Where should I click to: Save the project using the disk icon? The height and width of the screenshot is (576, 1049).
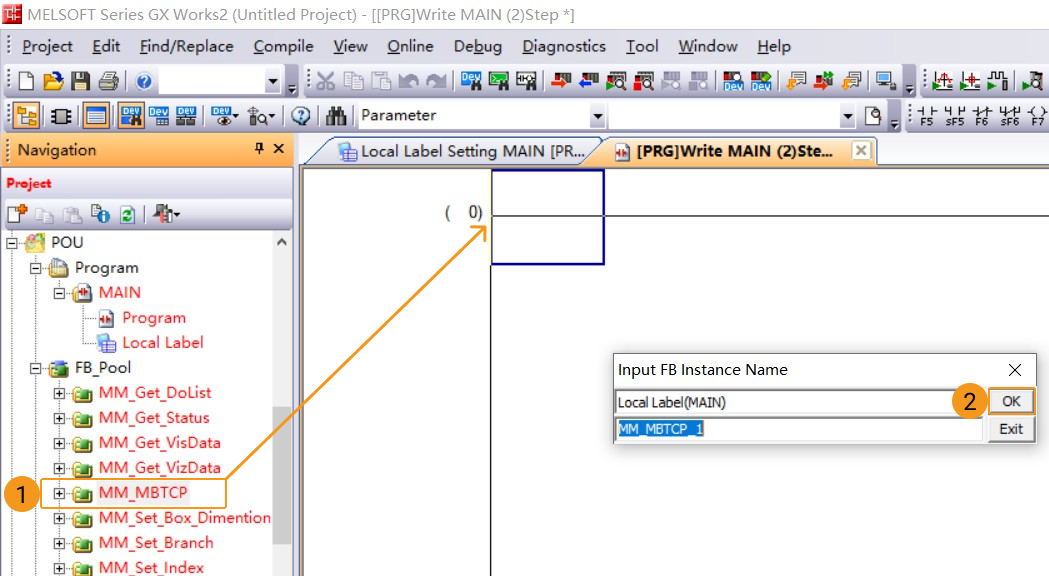[x=78, y=81]
